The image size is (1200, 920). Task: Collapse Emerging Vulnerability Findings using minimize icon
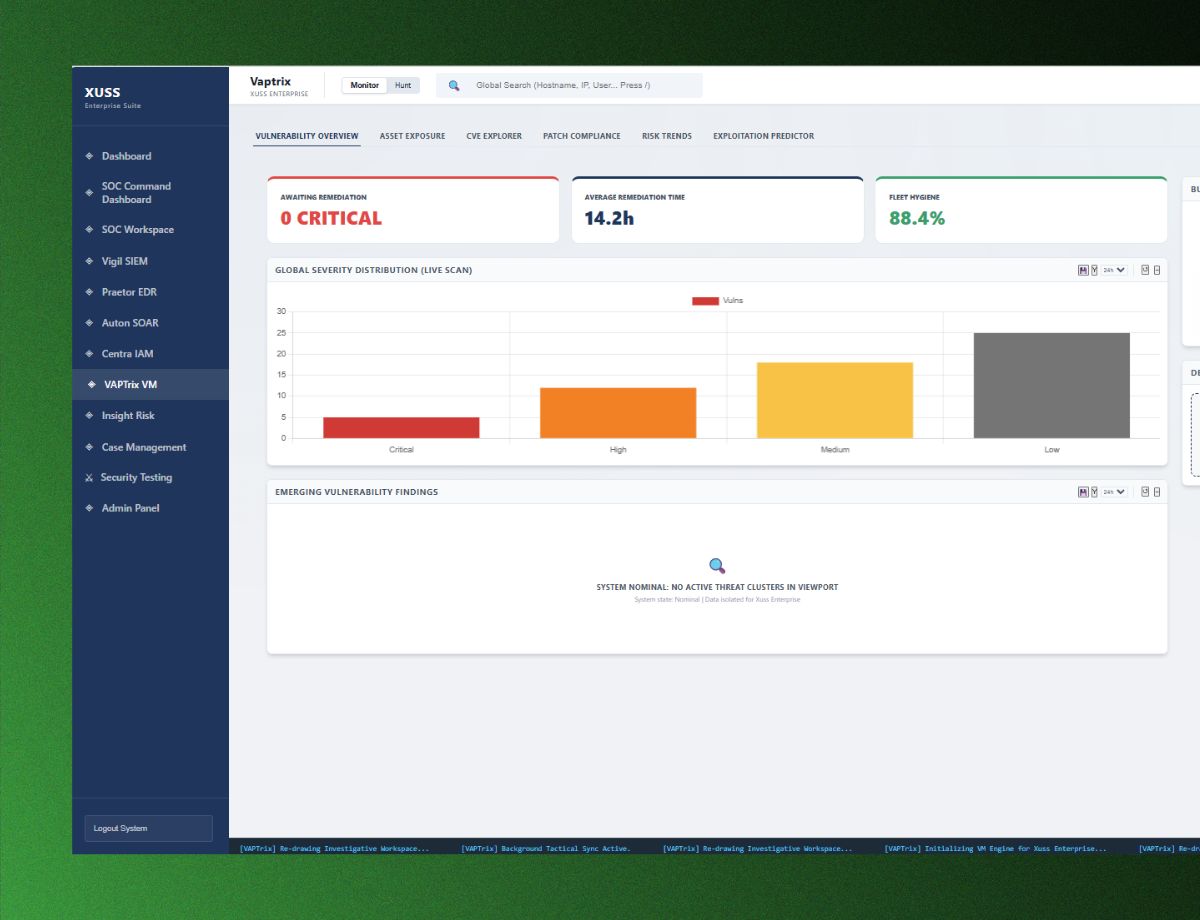1156,491
